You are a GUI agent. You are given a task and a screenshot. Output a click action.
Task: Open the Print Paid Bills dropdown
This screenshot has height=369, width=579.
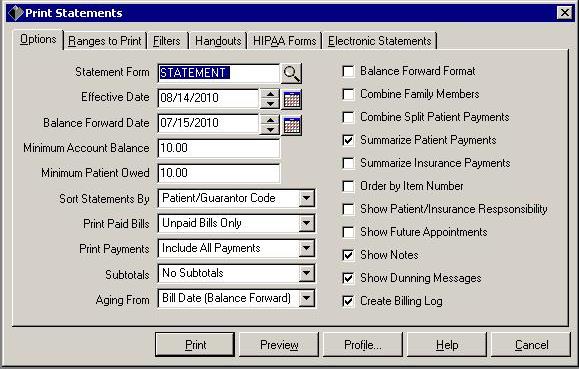(306, 223)
